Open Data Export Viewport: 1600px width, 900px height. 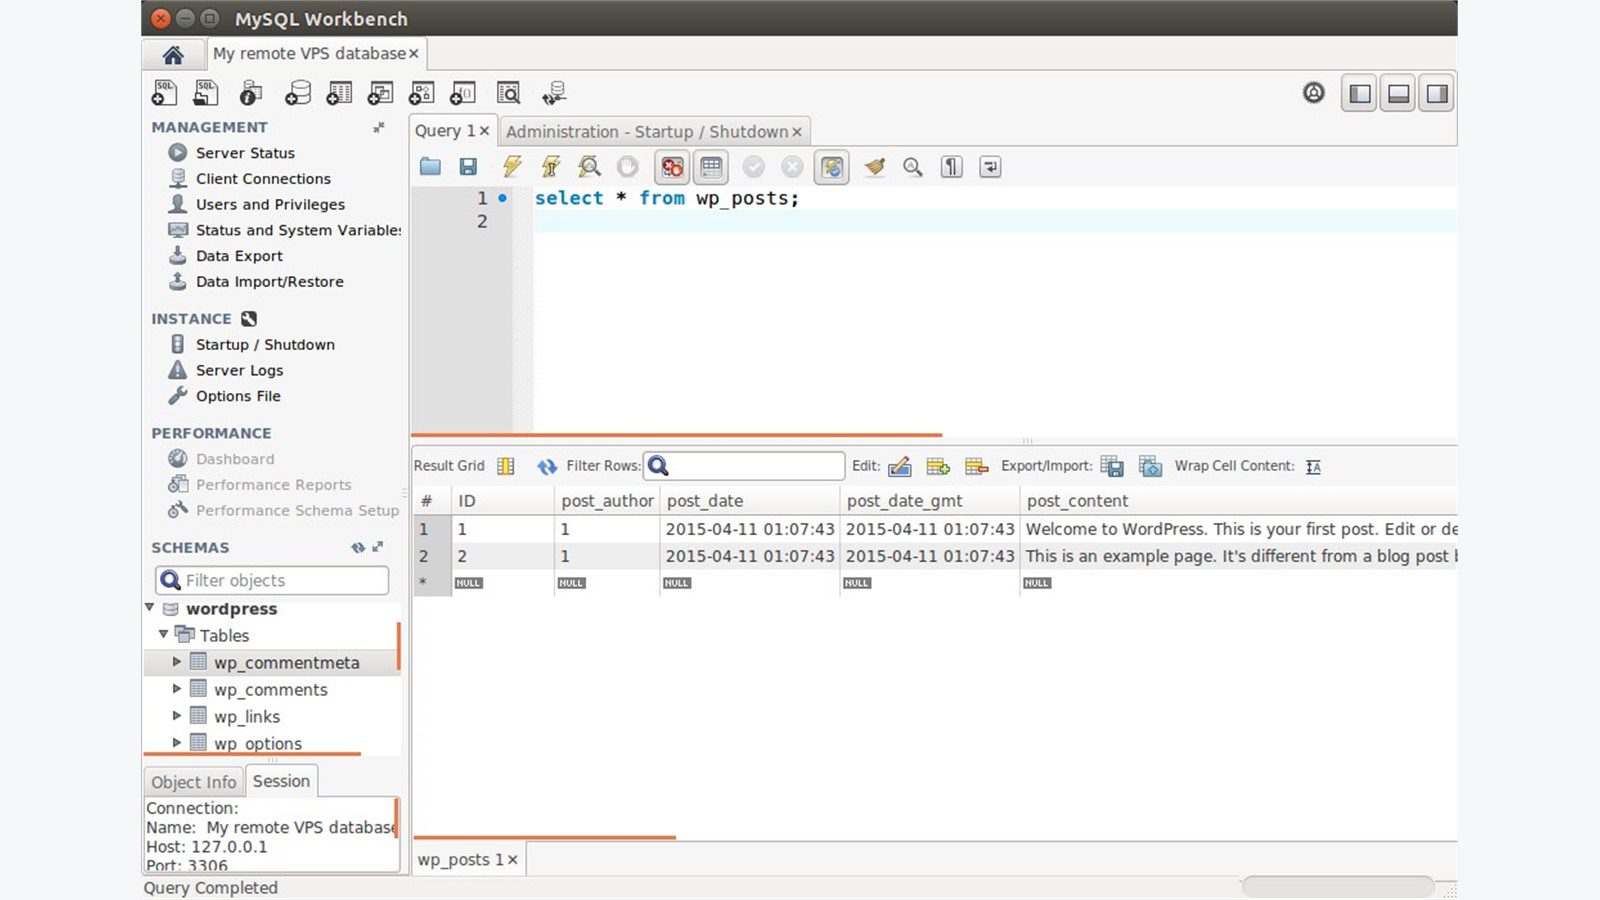(239, 256)
